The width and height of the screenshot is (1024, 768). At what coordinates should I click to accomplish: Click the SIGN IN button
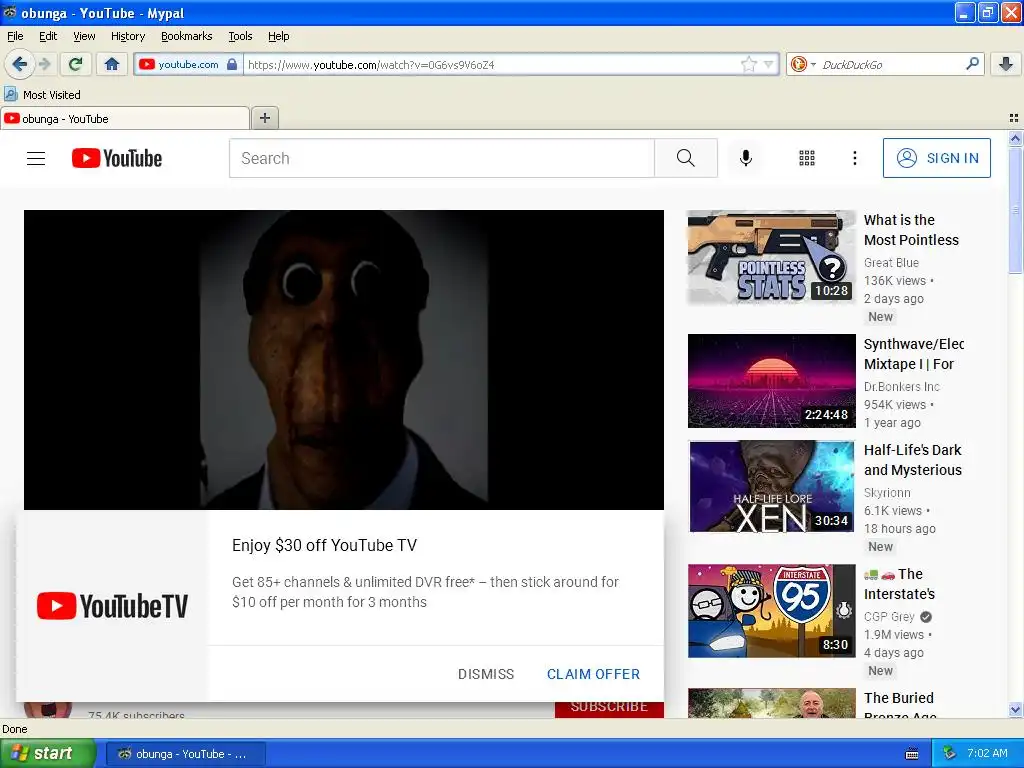pyautogui.click(x=936, y=158)
